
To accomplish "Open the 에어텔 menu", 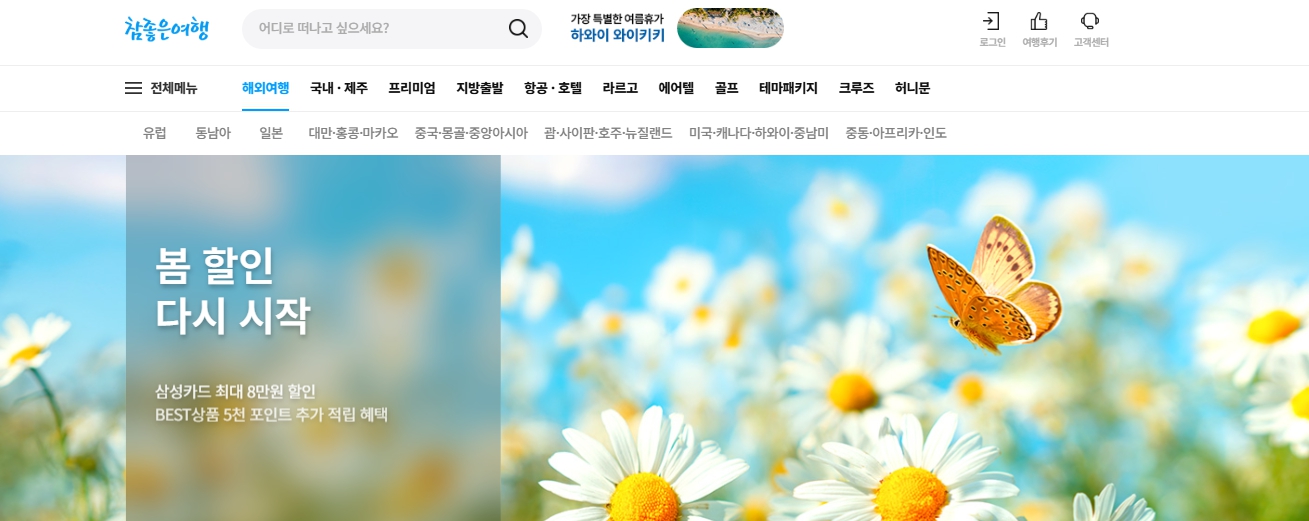I will 676,88.
